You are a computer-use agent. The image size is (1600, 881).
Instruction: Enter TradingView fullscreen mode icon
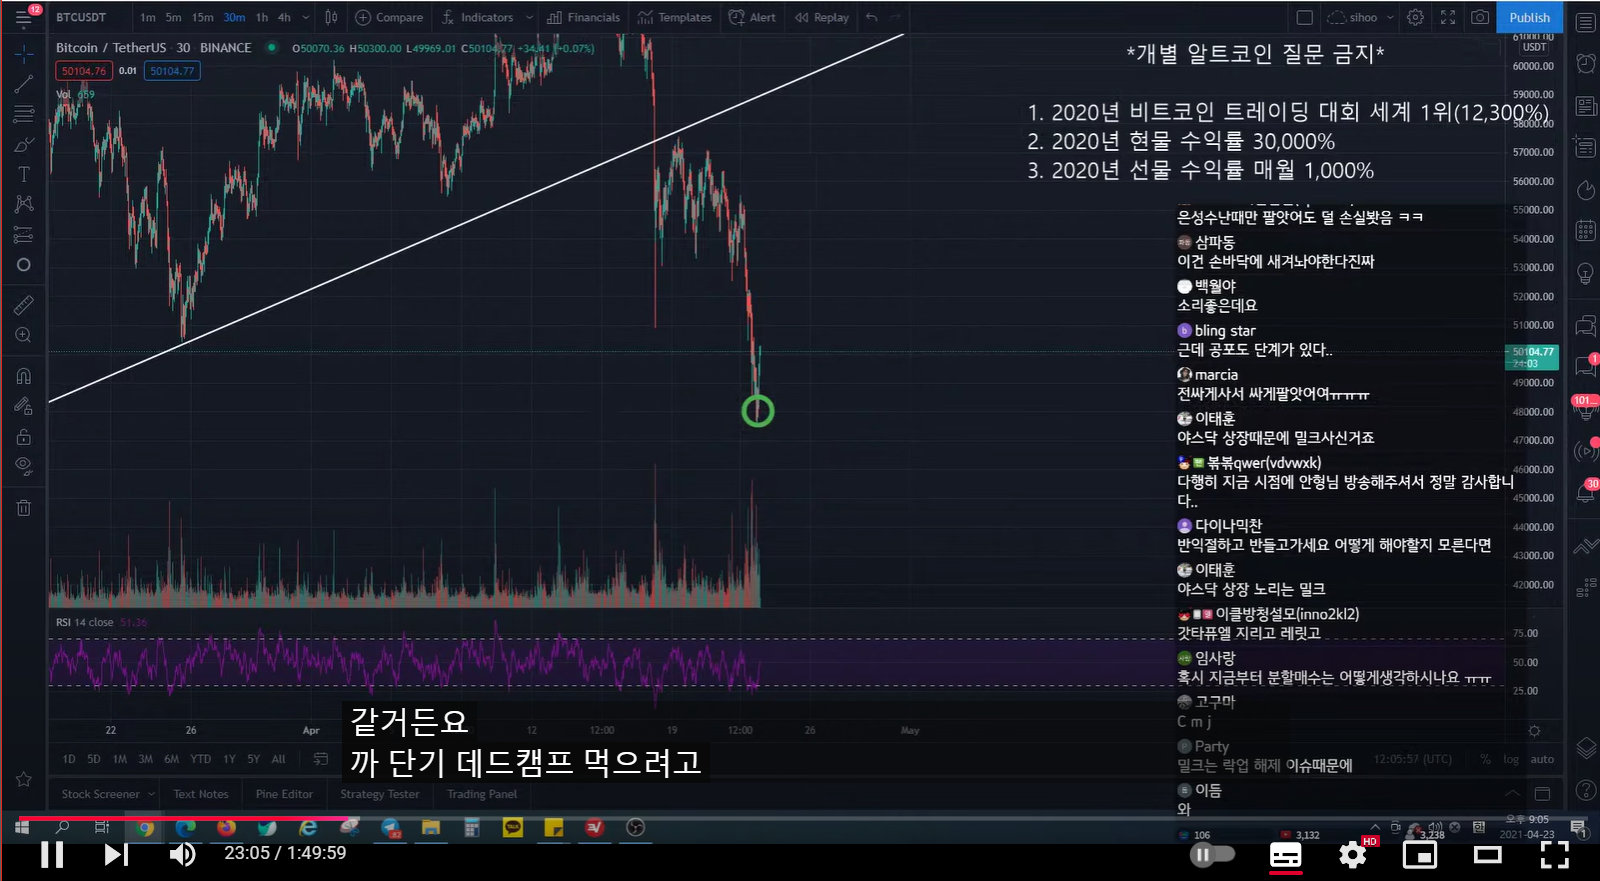(1448, 17)
